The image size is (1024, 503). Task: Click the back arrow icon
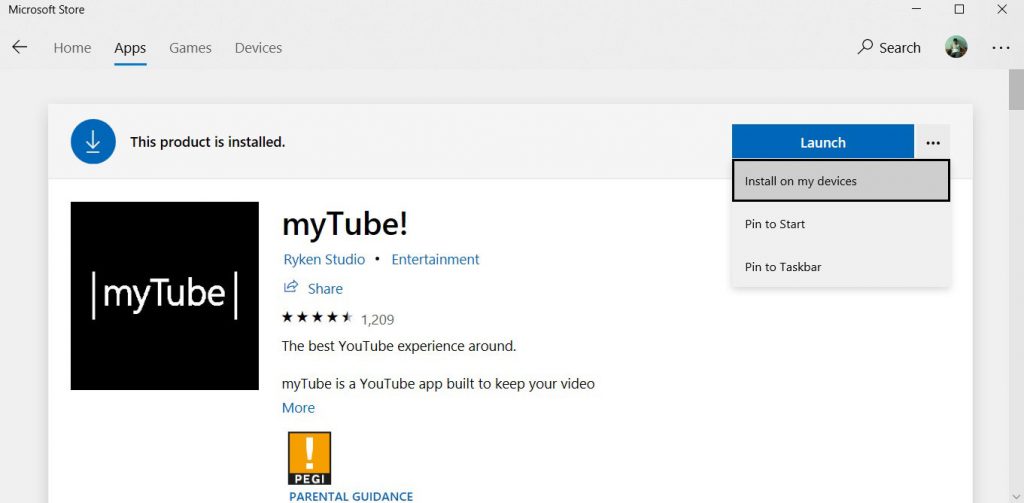pos(20,47)
